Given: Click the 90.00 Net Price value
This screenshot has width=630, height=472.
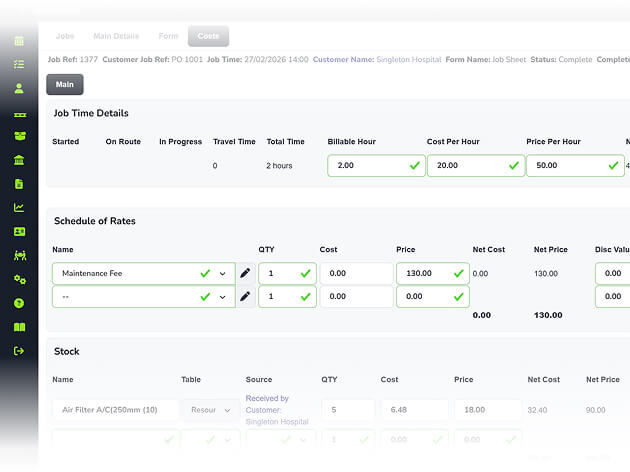Looking at the screenshot, I should [595, 410].
